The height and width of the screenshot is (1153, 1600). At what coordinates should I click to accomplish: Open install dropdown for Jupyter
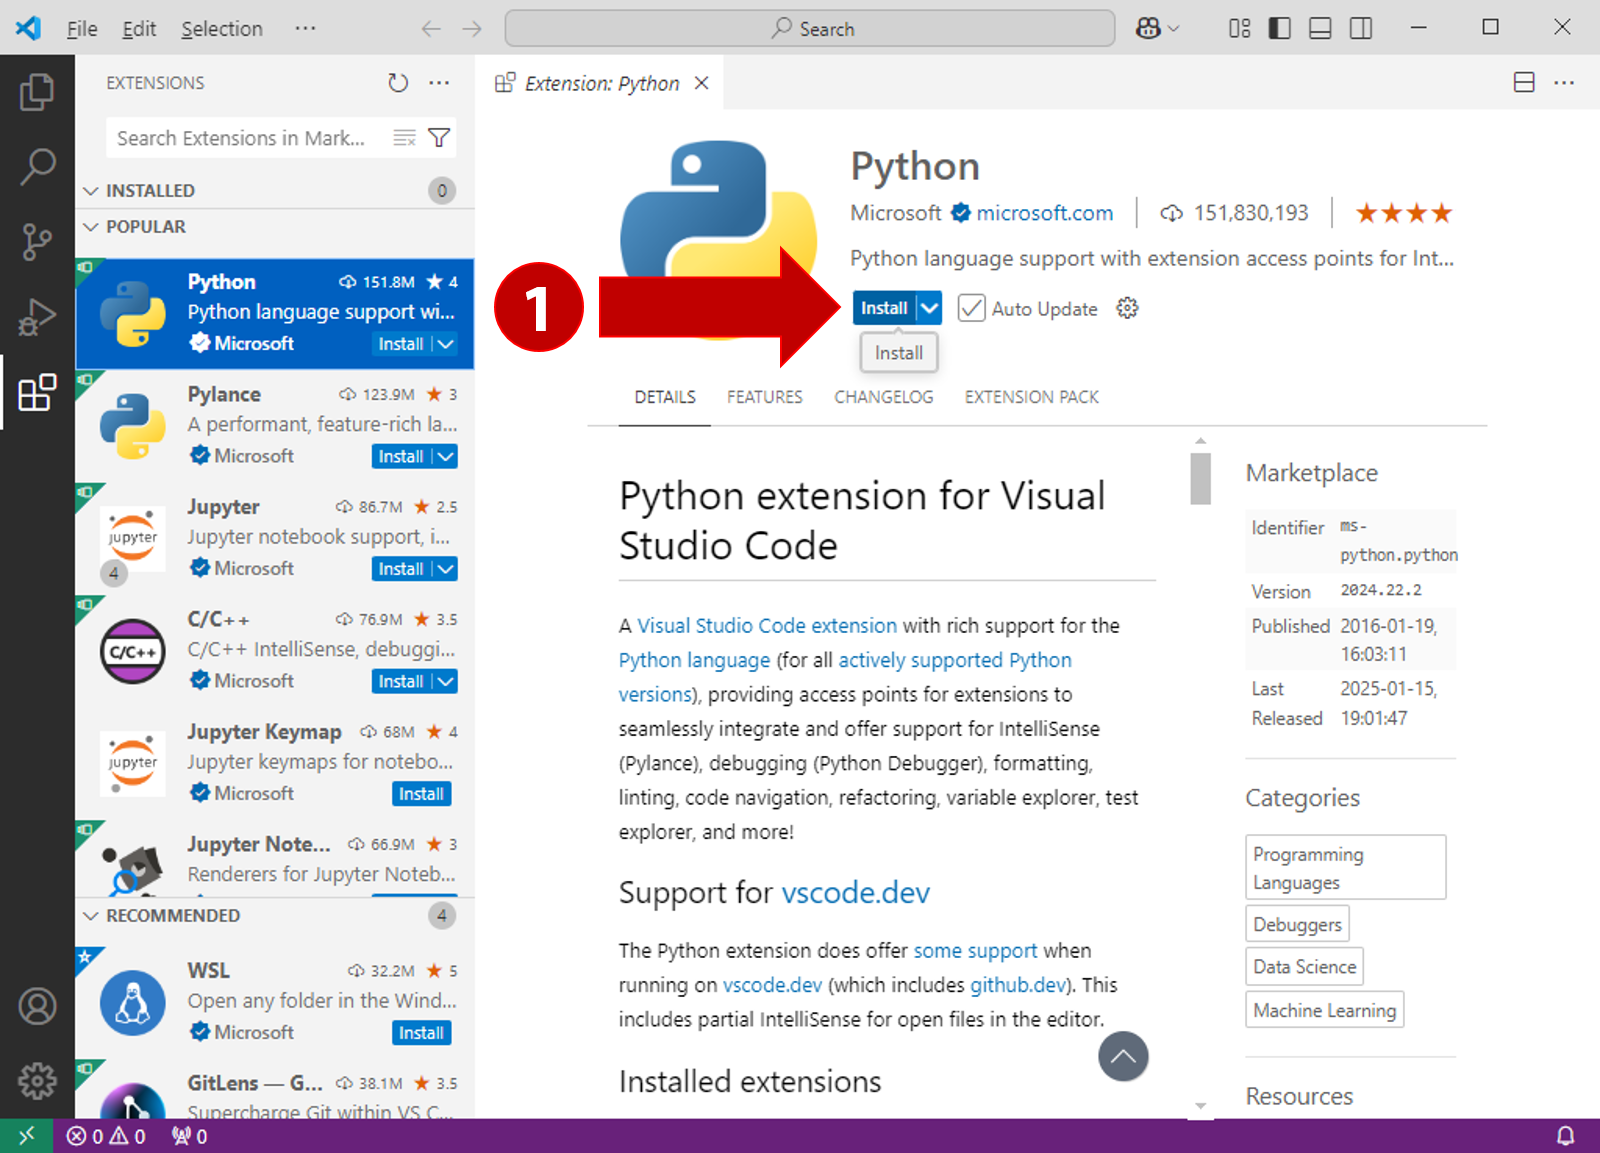446,569
